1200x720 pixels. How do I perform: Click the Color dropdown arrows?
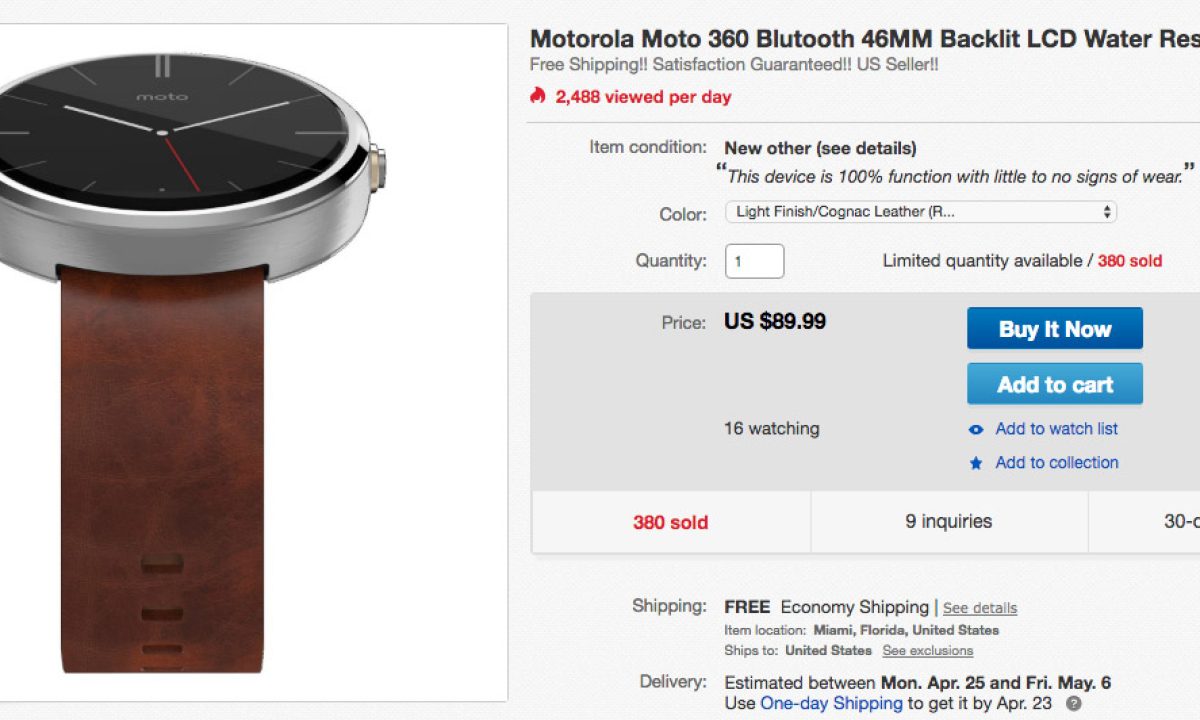[1106, 212]
